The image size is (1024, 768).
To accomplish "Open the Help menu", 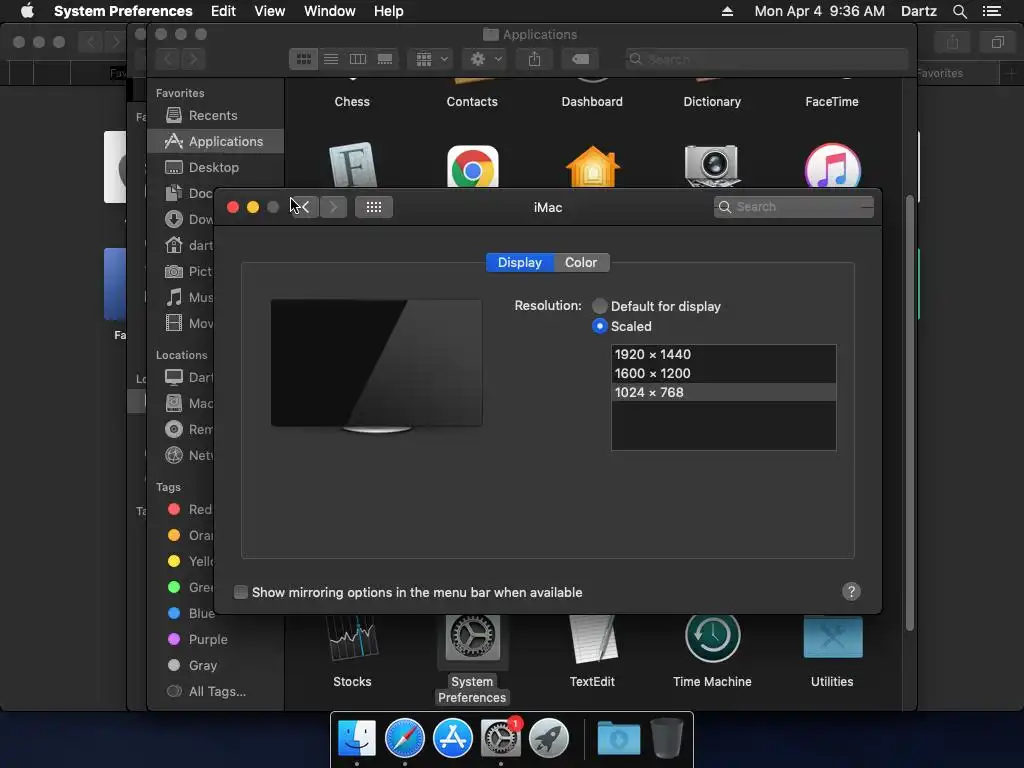I will click(389, 11).
